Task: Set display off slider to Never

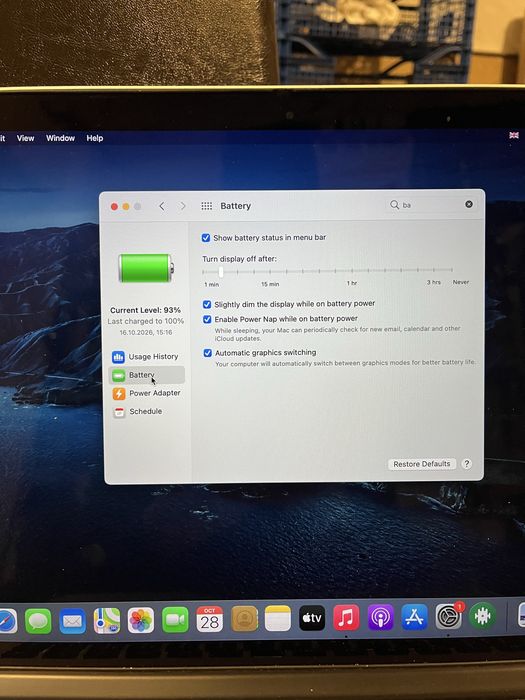Action: coord(453,270)
